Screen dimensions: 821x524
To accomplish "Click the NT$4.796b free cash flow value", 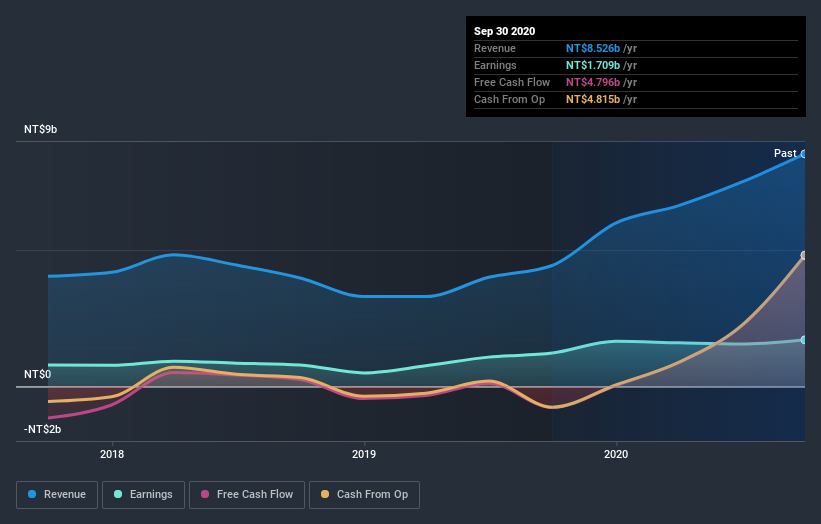I will [593, 82].
